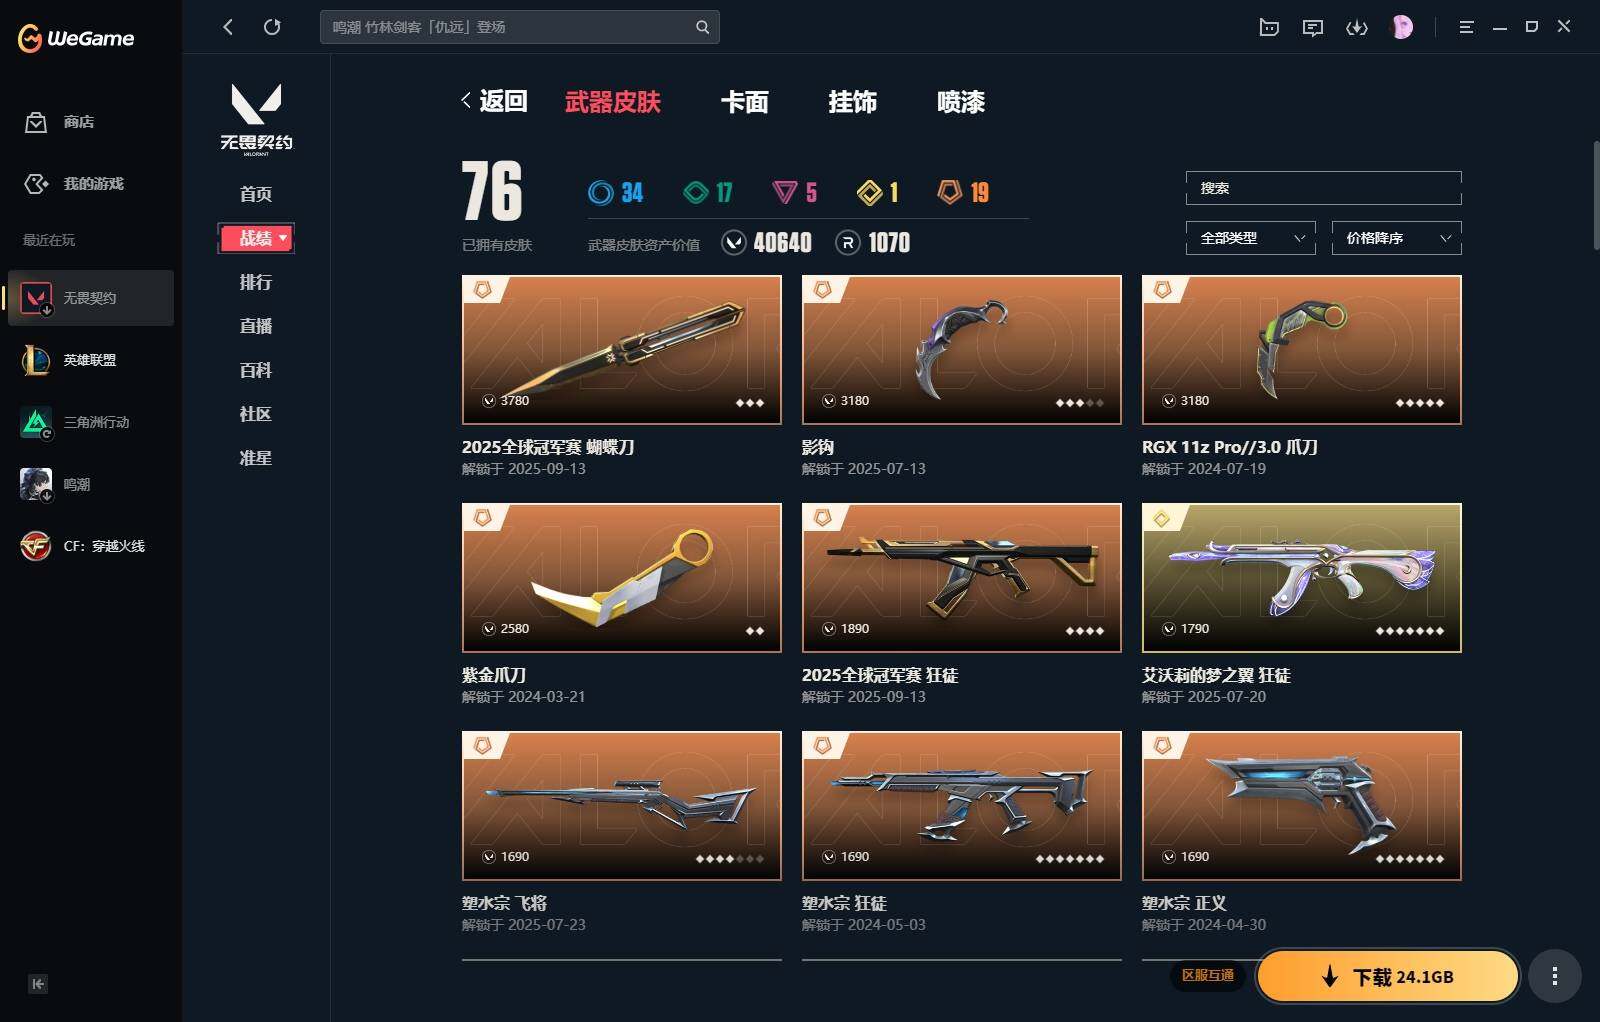Click the 搜索 skin search field
The image size is (1600, 1022).
pos(1324,188)
